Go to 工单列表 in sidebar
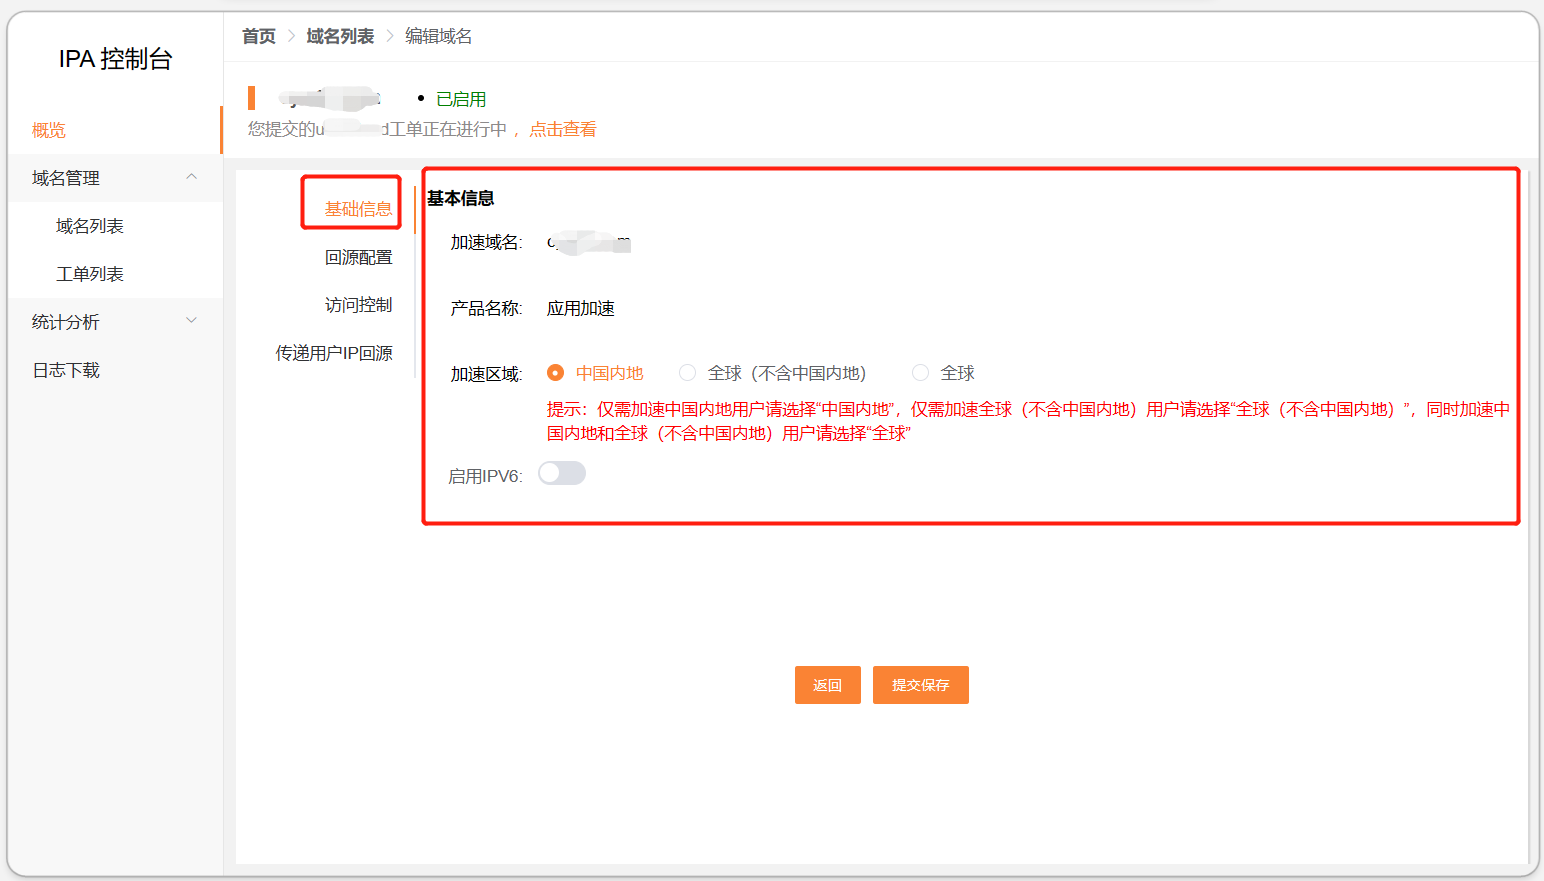 coord(90,274)
